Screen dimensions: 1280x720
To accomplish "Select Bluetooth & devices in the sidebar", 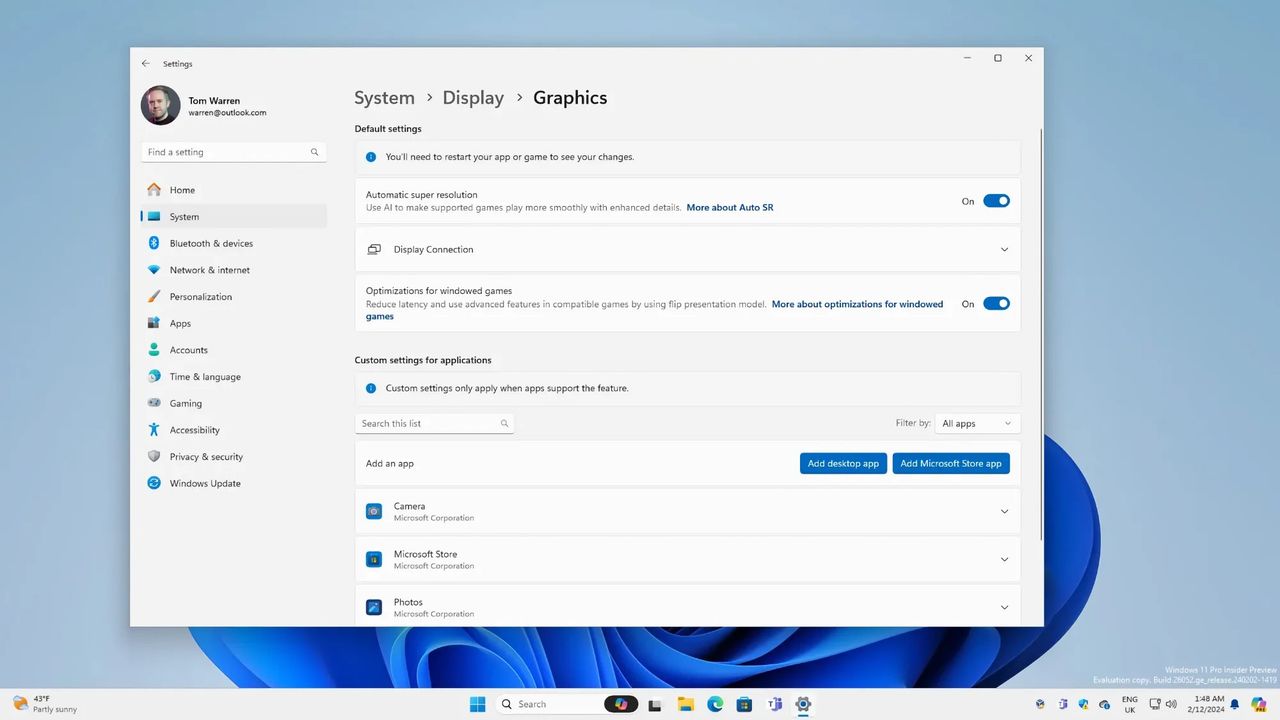I will tap(211, 243).
